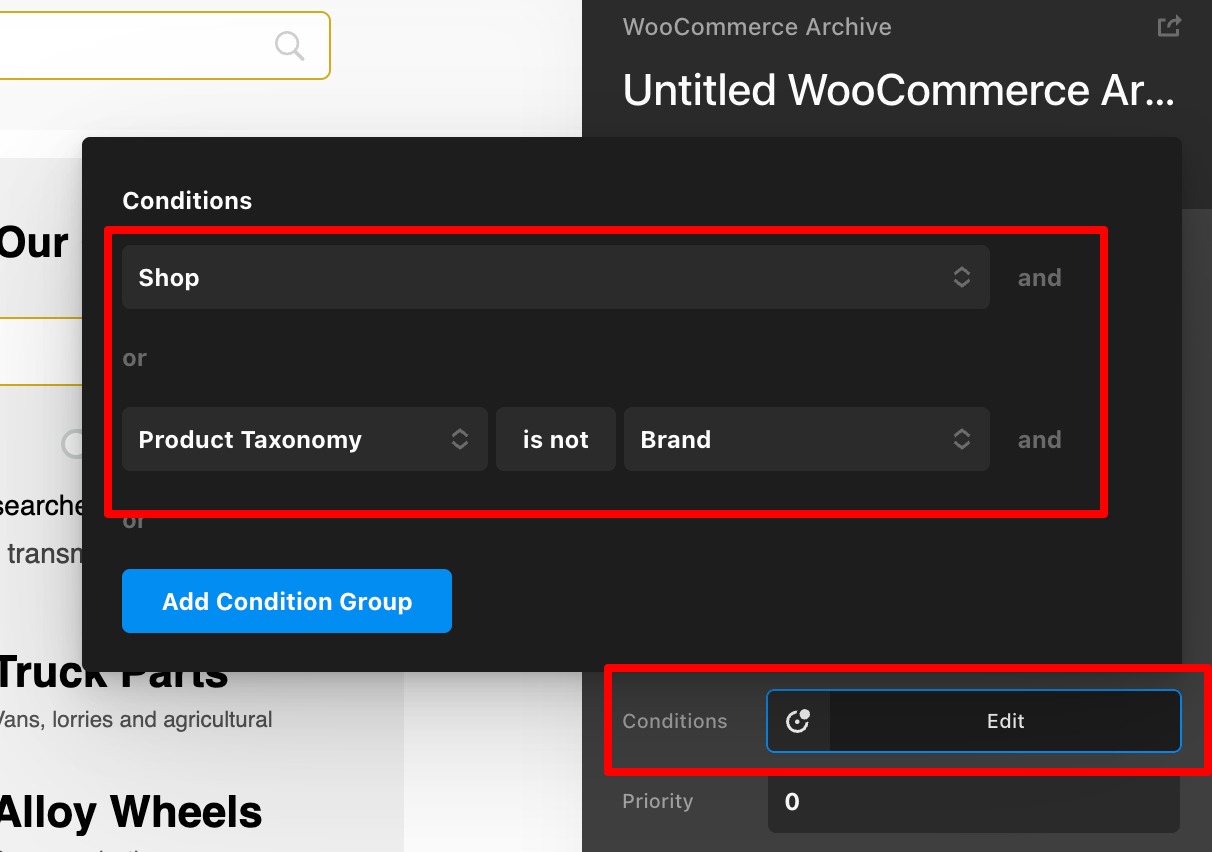Click the magnifier search icon
This screenshot has width=1212, height=852.
click(289, 45)
